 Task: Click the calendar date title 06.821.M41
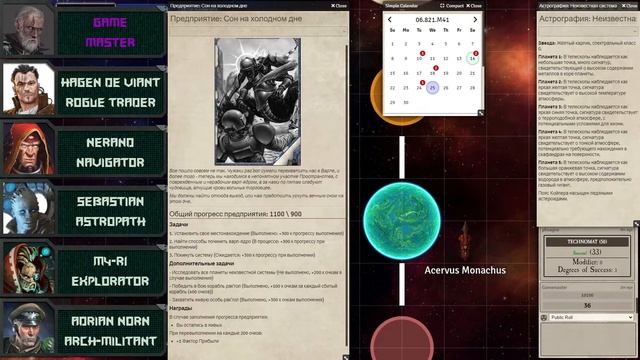[x=432, y=20]
